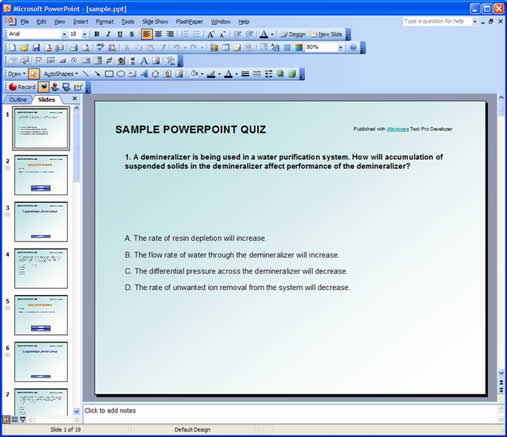The width and height of the screenshot is (507, 437).
Task: Toggle bulleted list formatting
Action: click(x=197, y=34)
